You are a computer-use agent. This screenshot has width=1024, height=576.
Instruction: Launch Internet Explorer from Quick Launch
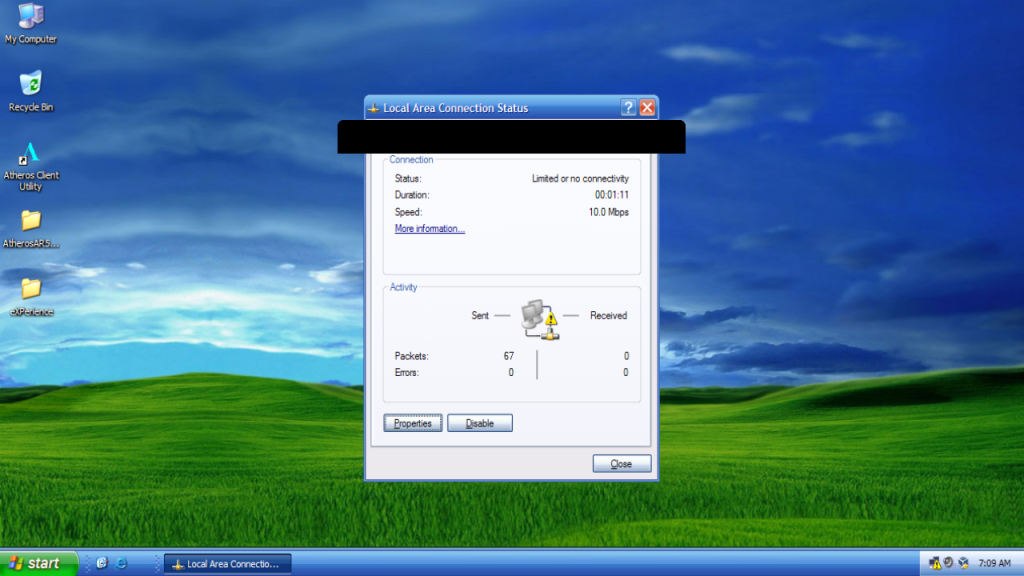point(121,563)
